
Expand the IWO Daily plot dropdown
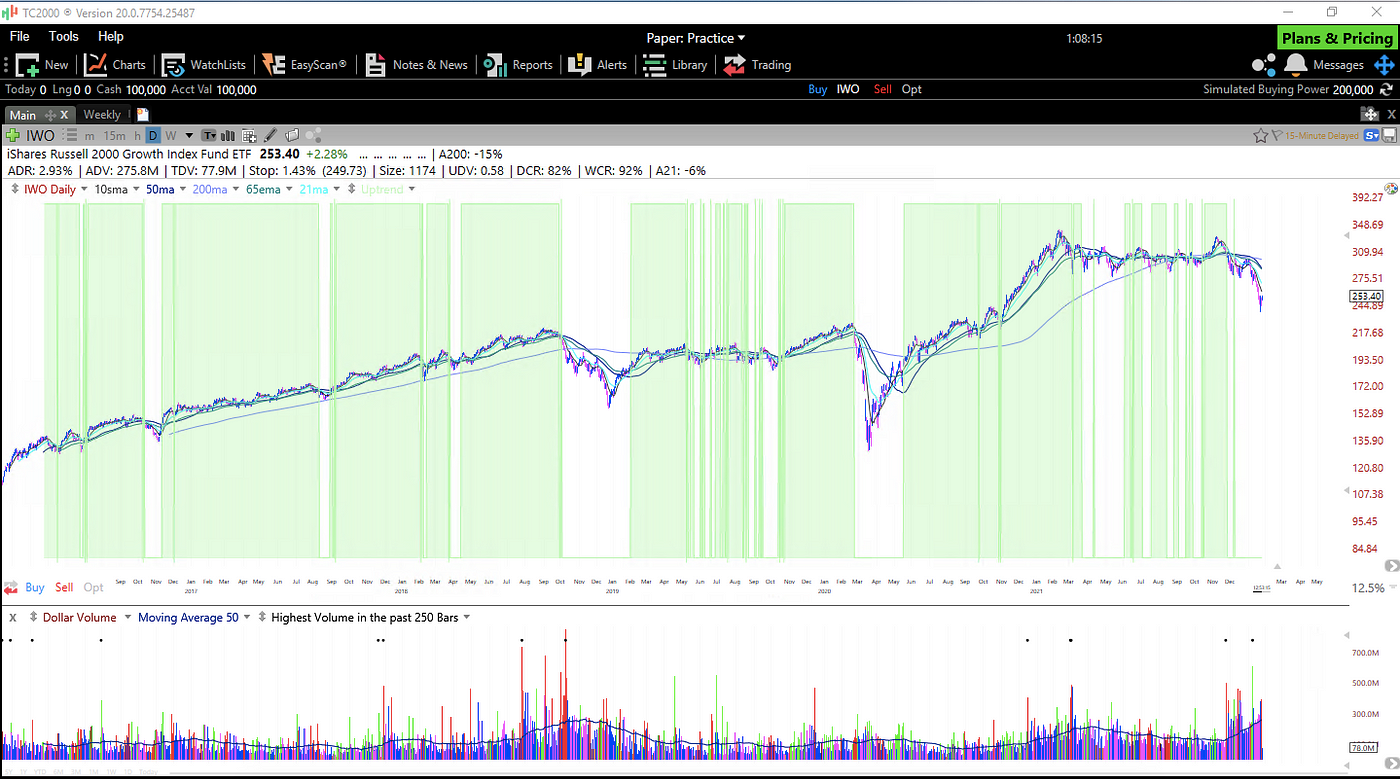pos(84,189)
